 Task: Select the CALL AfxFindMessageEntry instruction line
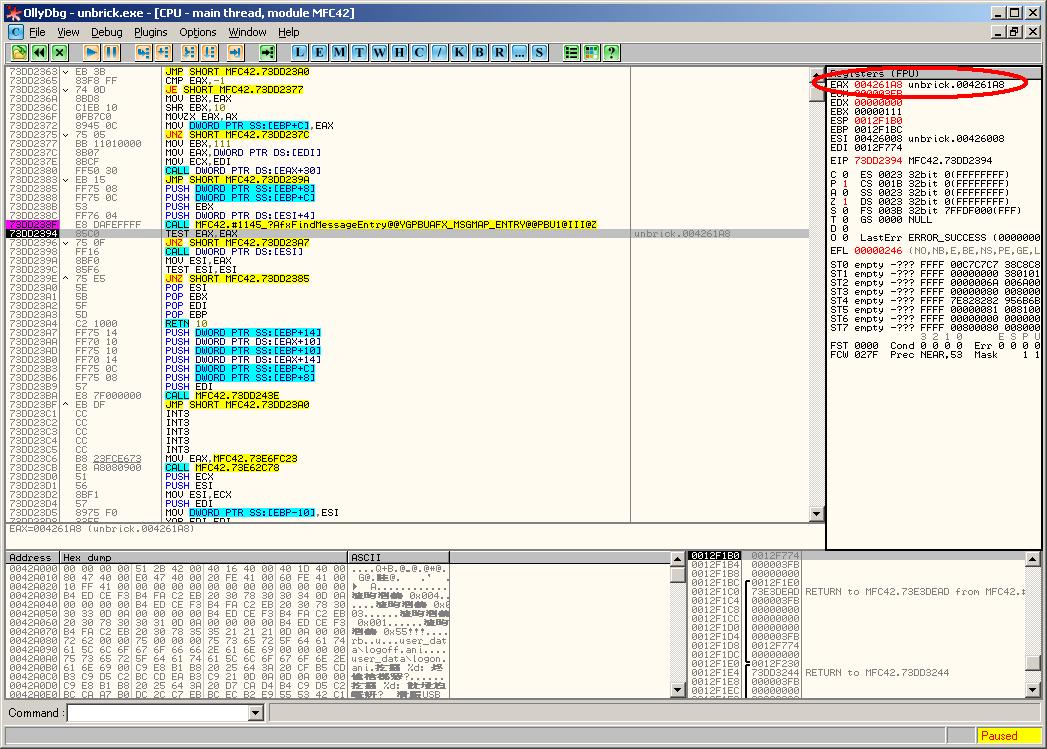[407, 225]
